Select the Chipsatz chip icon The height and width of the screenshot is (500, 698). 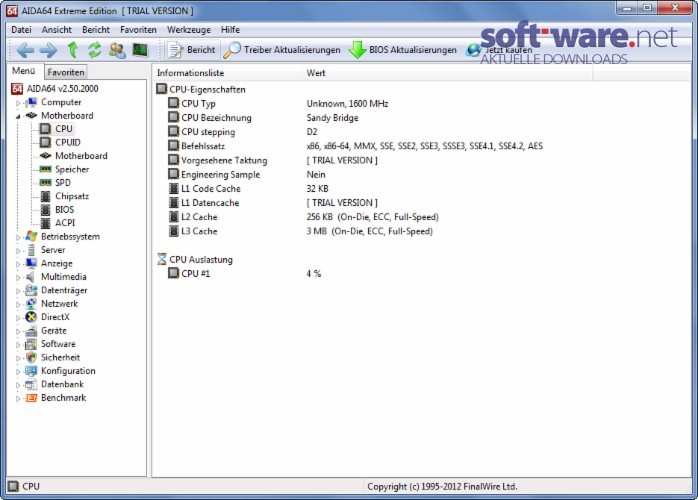(45, 196)
